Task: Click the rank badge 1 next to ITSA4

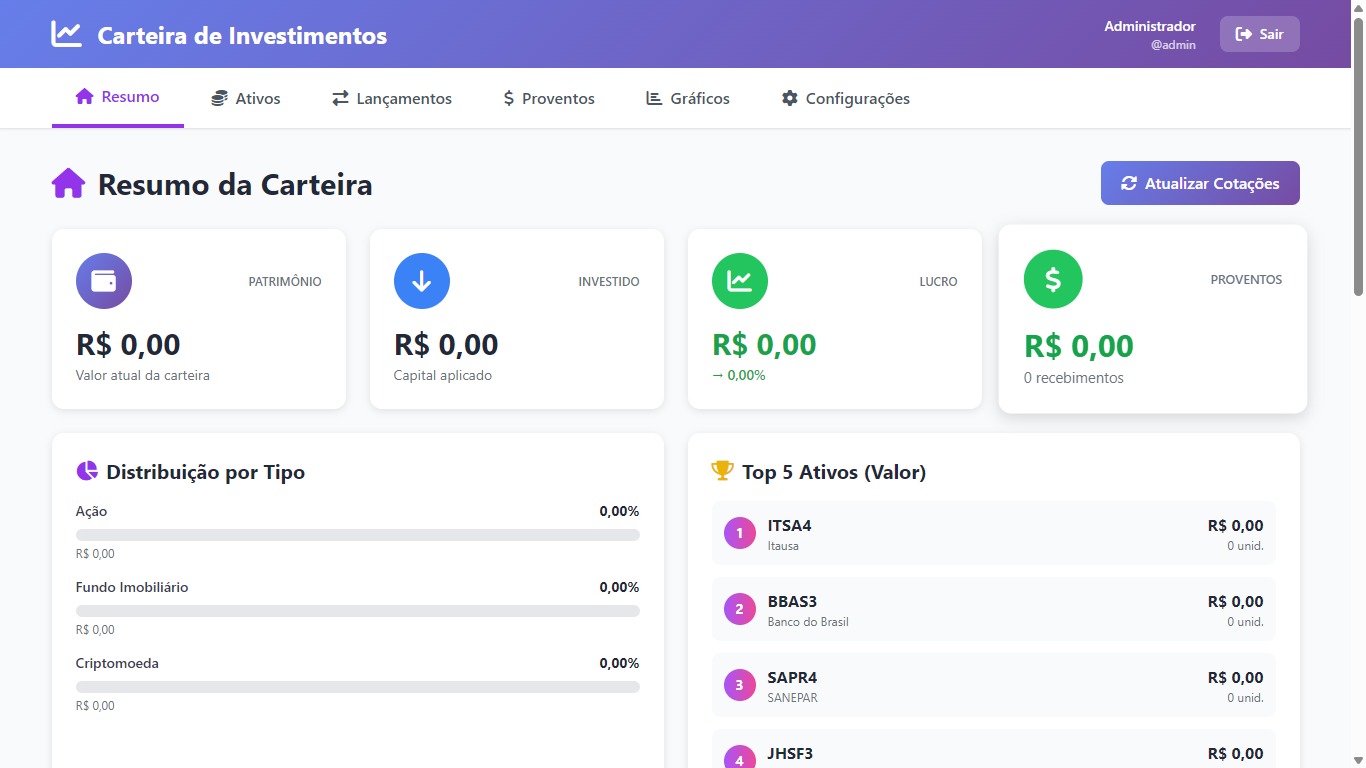Action: [x=738, y=533]
